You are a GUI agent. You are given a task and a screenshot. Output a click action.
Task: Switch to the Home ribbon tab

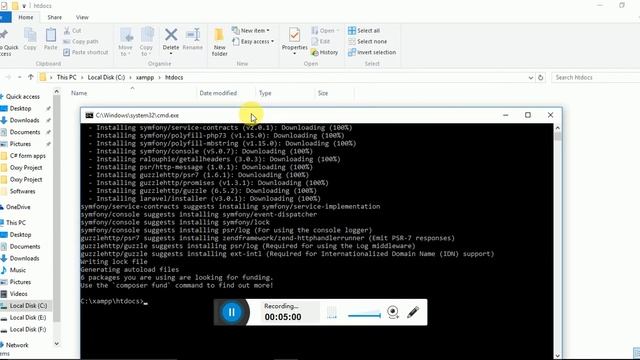(26, 17)
